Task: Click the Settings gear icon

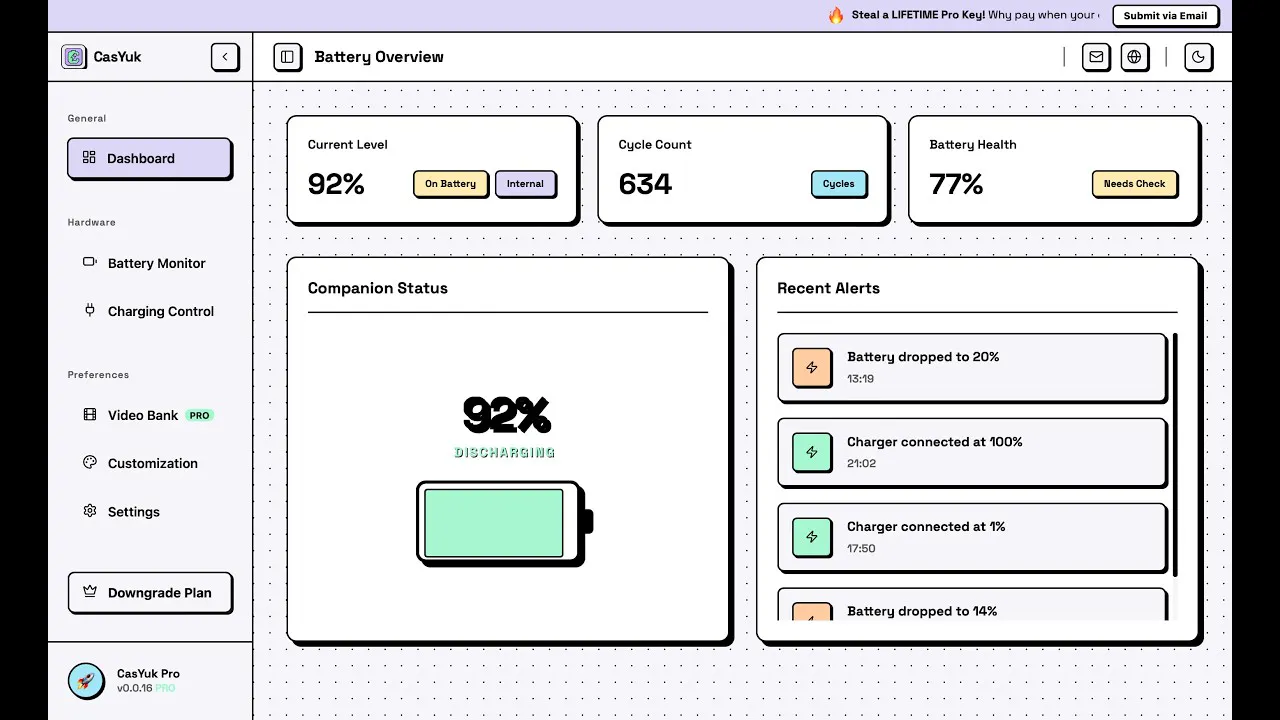Action: (89, 510)
